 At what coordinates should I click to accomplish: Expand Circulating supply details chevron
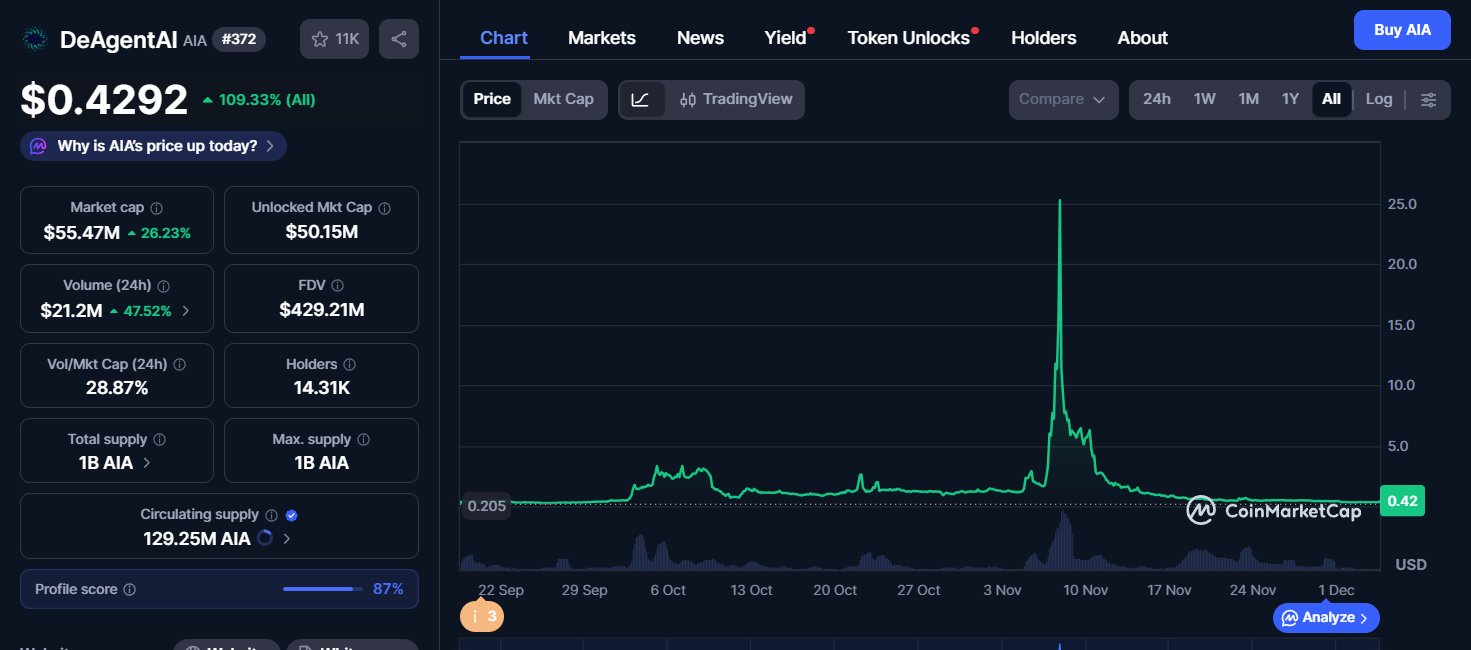click(x=287, y=539)
